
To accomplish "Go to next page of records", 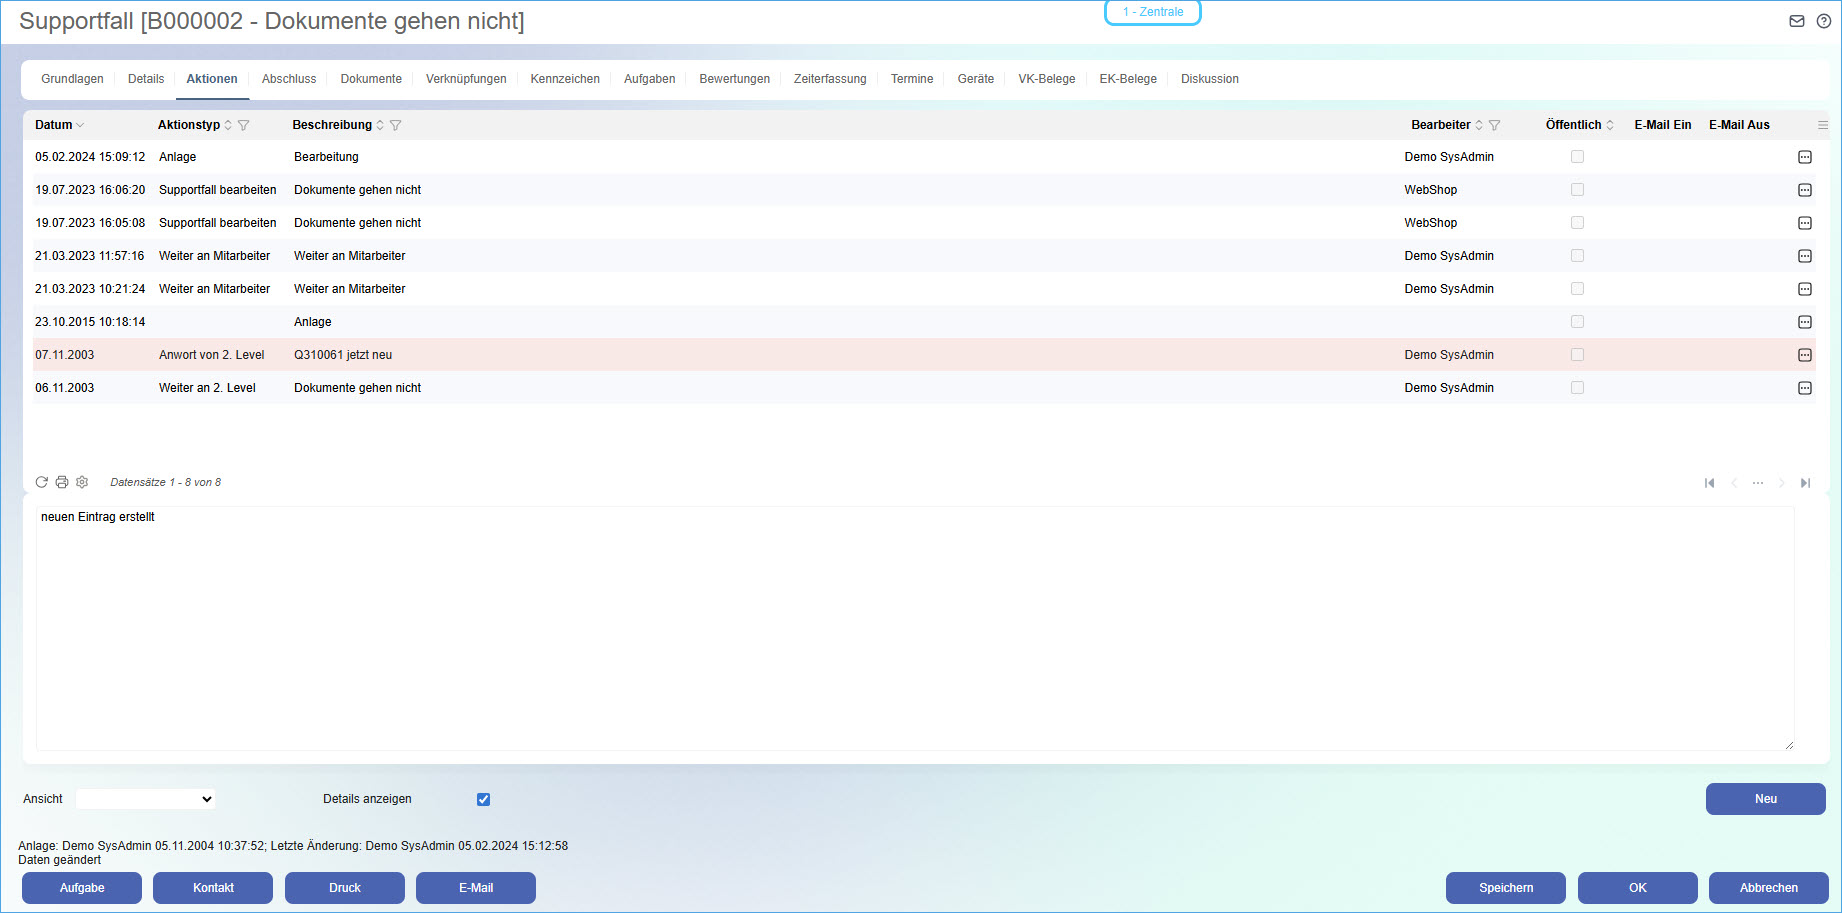I will click(1782, 483).
